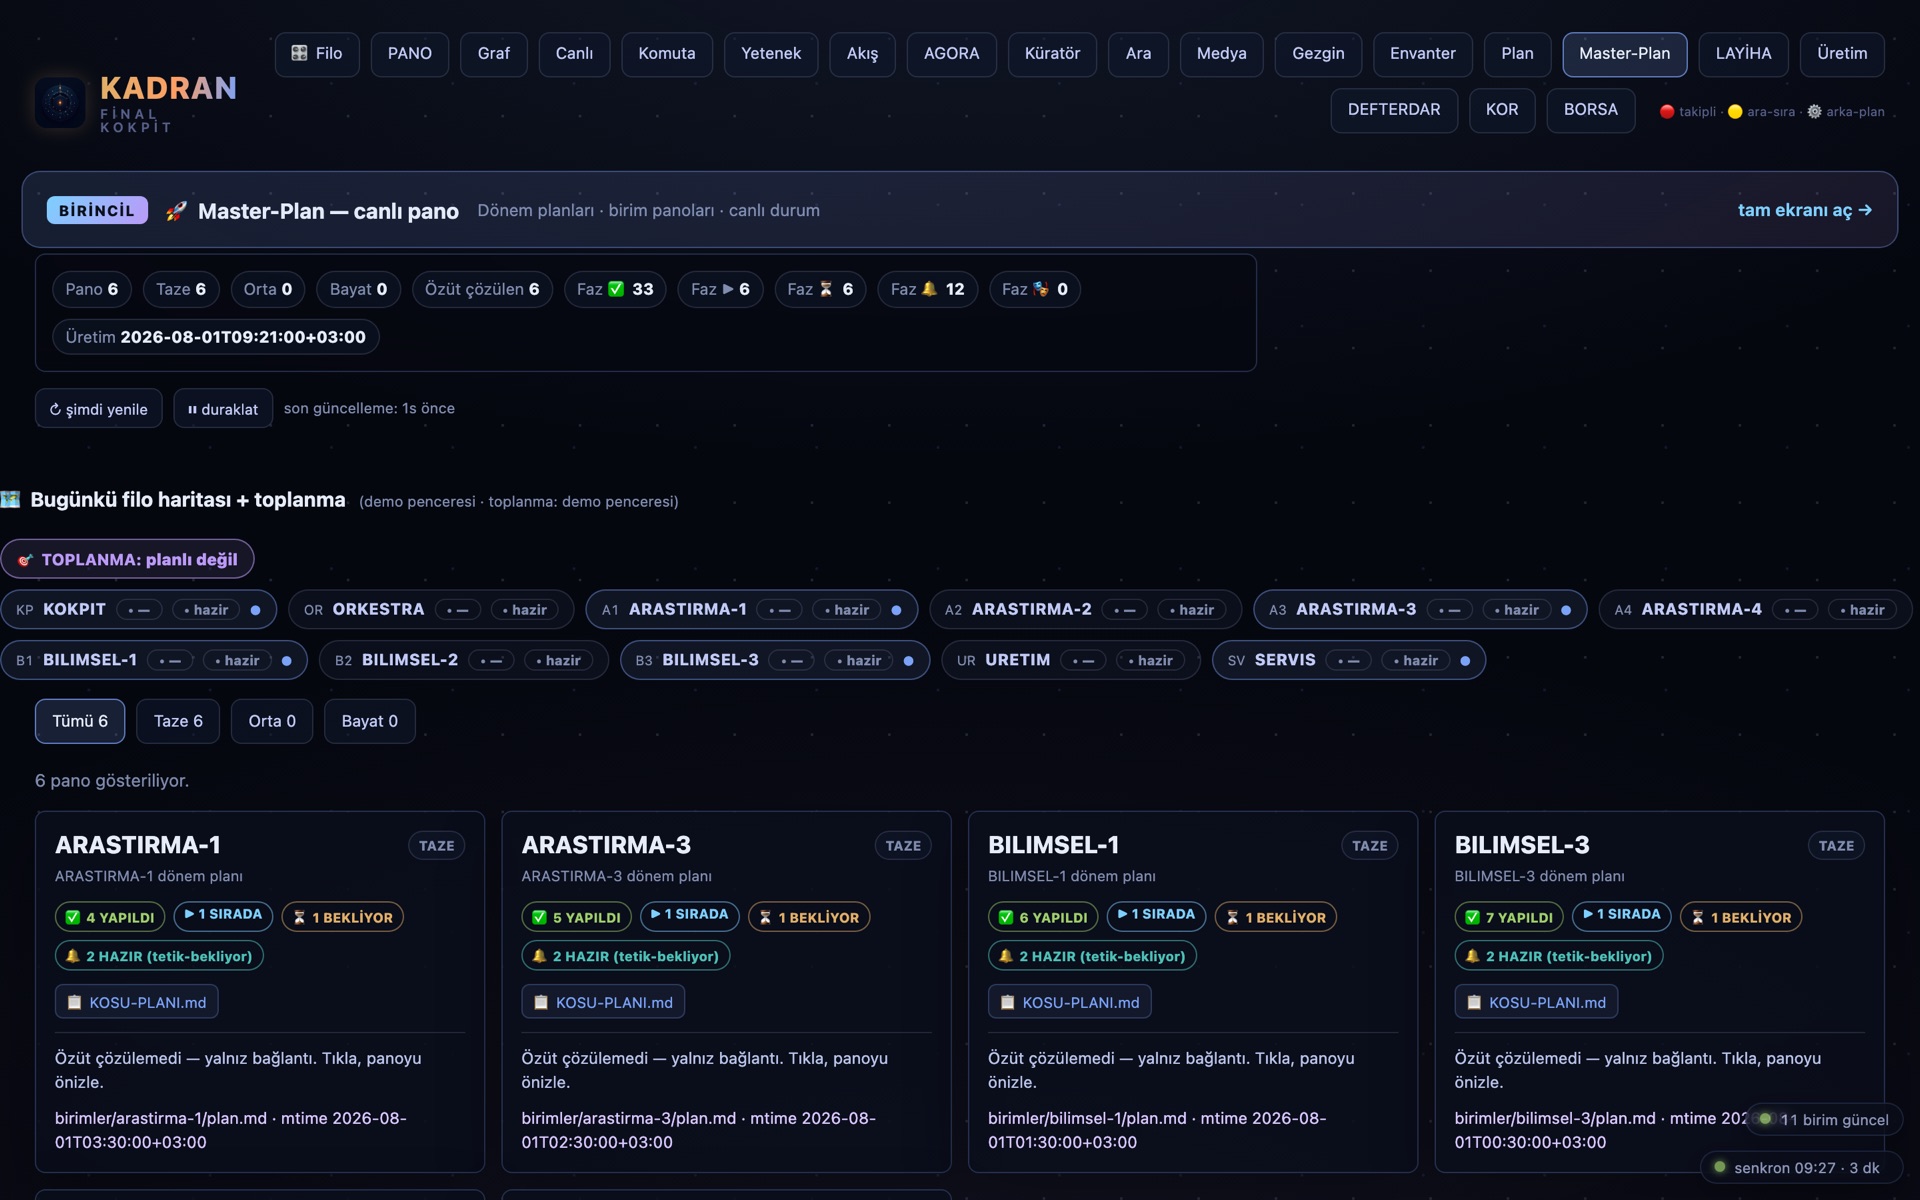This screenshot has width=1920, height=1200.
Task: Go to the AGORA tab
Action: coord(951,54)
